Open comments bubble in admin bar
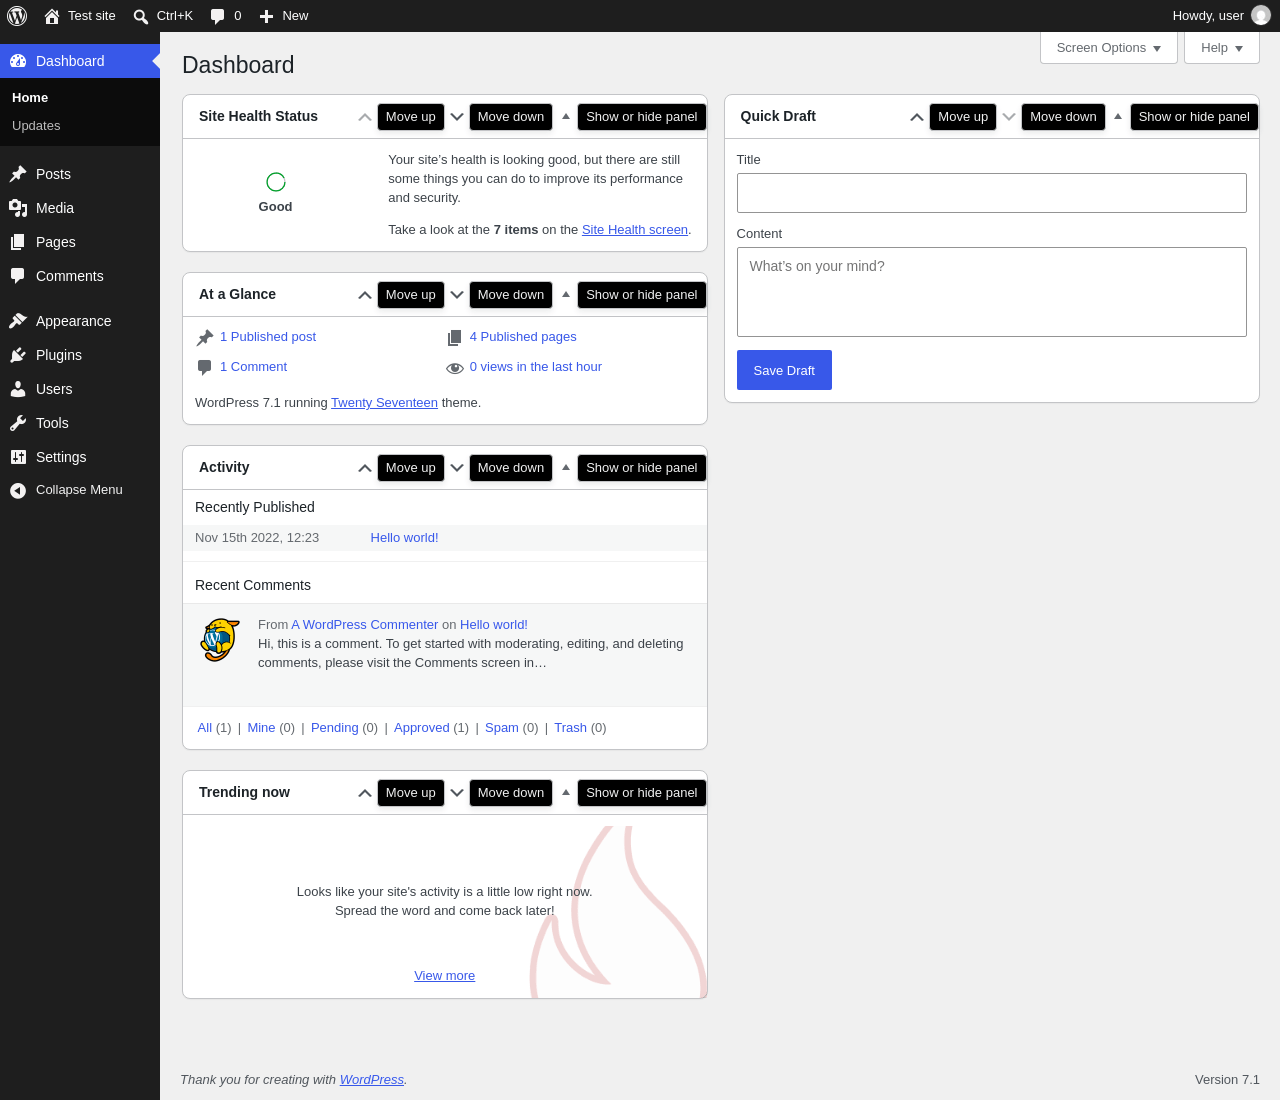 point(225,16)
